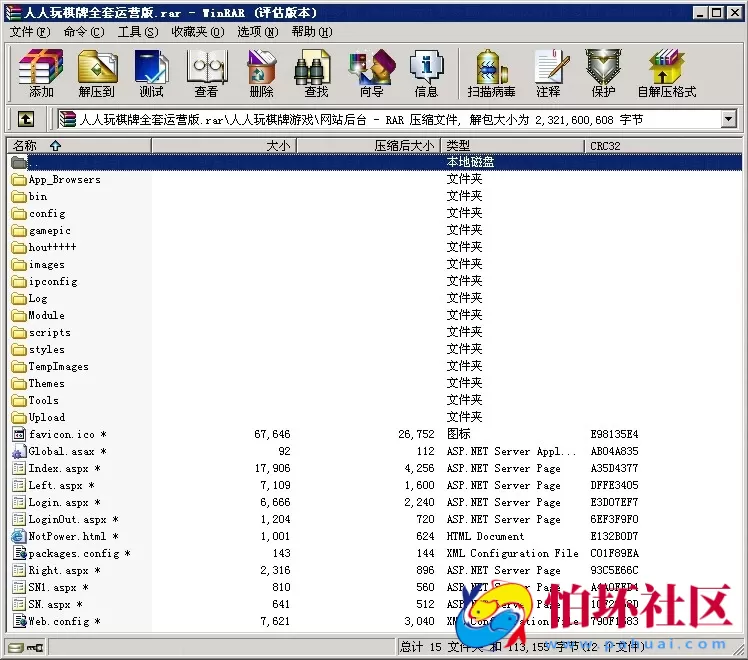This screenshot has height=660, width=748.
Task: Select the styles folder row
Action: tap(375, 349)
